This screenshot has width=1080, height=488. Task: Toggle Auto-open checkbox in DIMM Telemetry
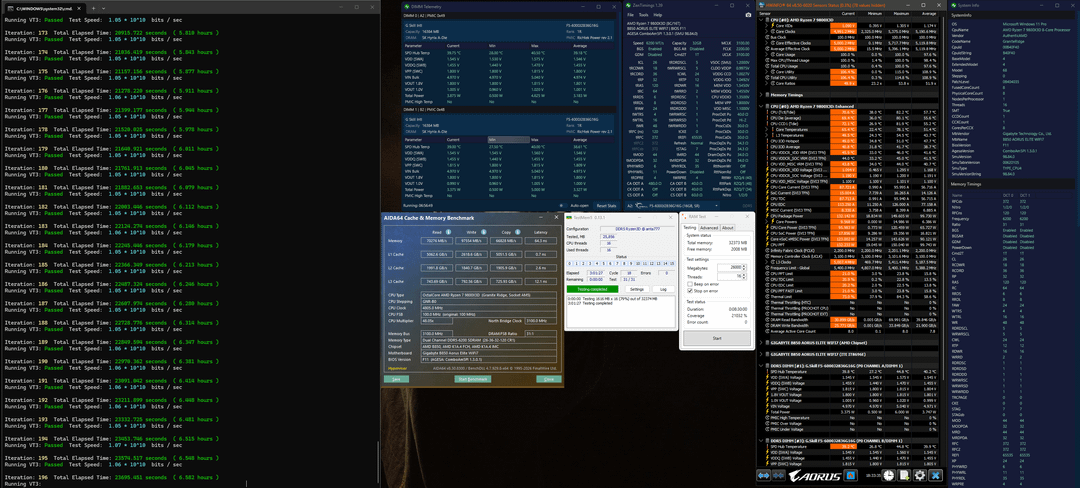[561, 206]
